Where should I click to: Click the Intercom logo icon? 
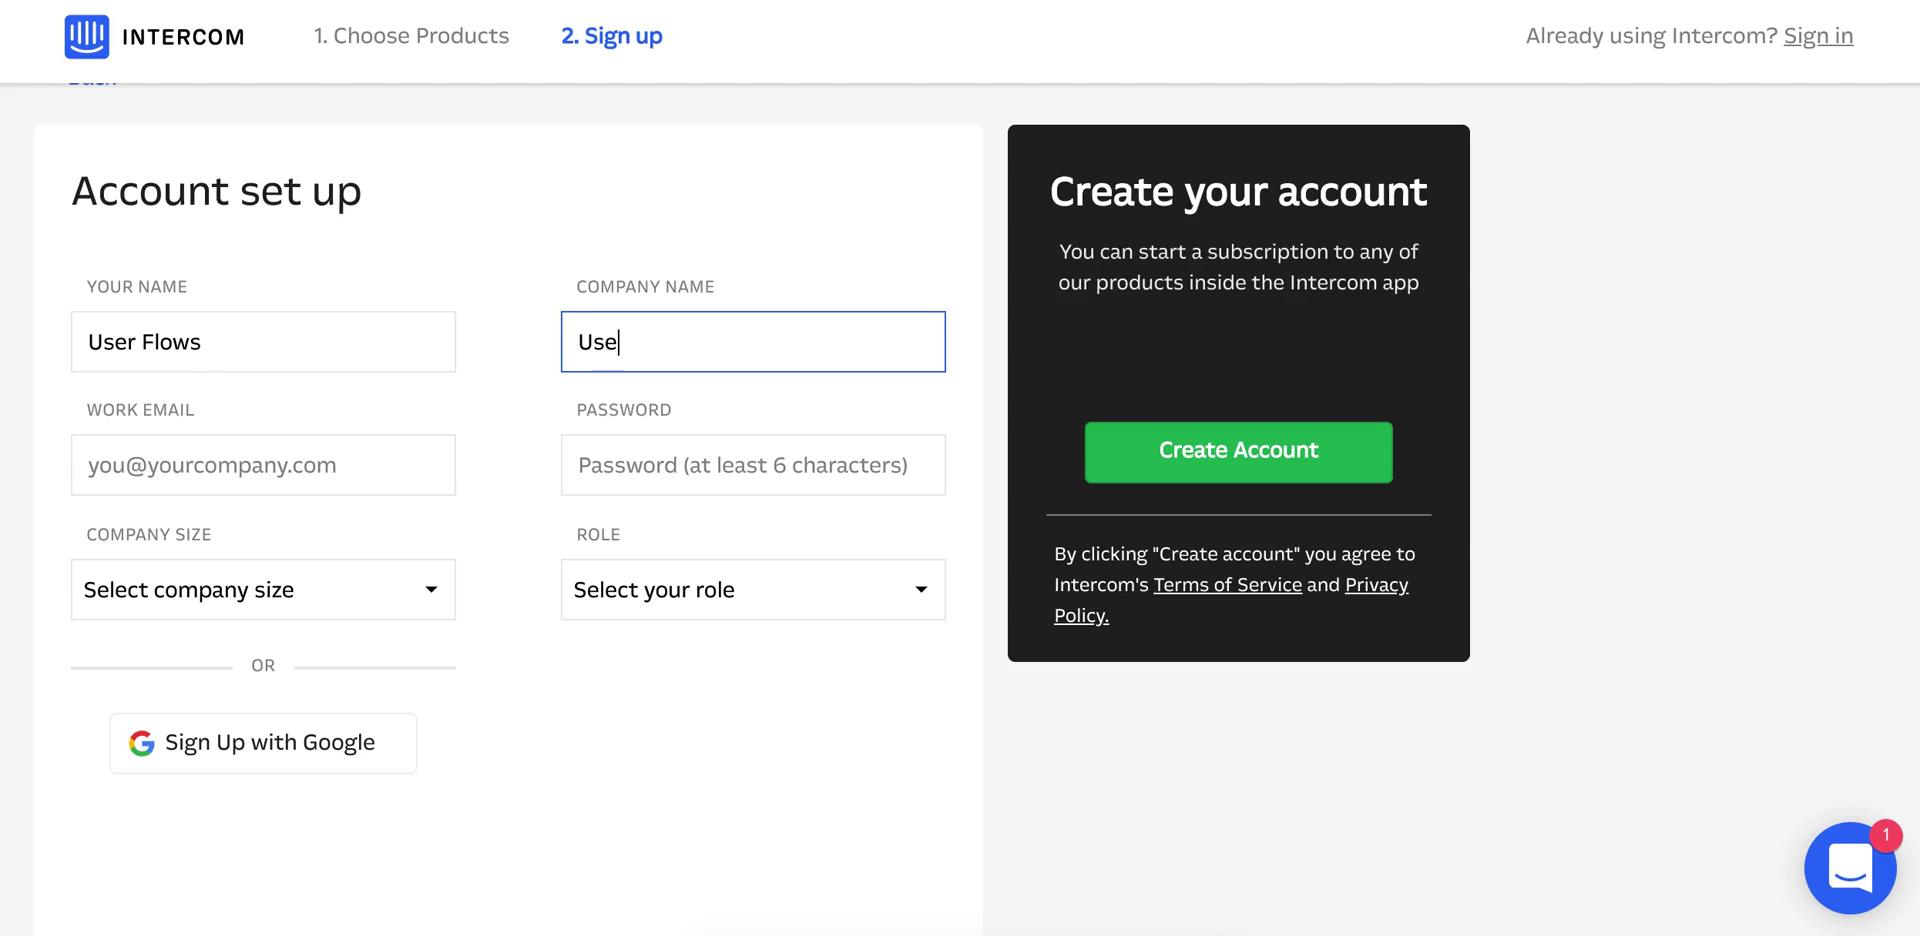click(x=87, y=37)
